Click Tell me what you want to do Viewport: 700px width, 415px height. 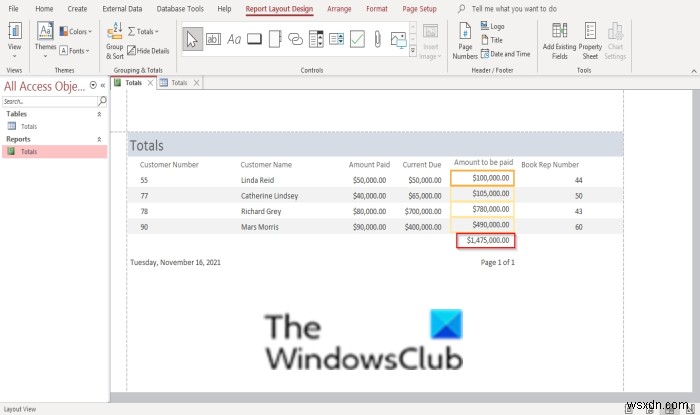point(514,8)
